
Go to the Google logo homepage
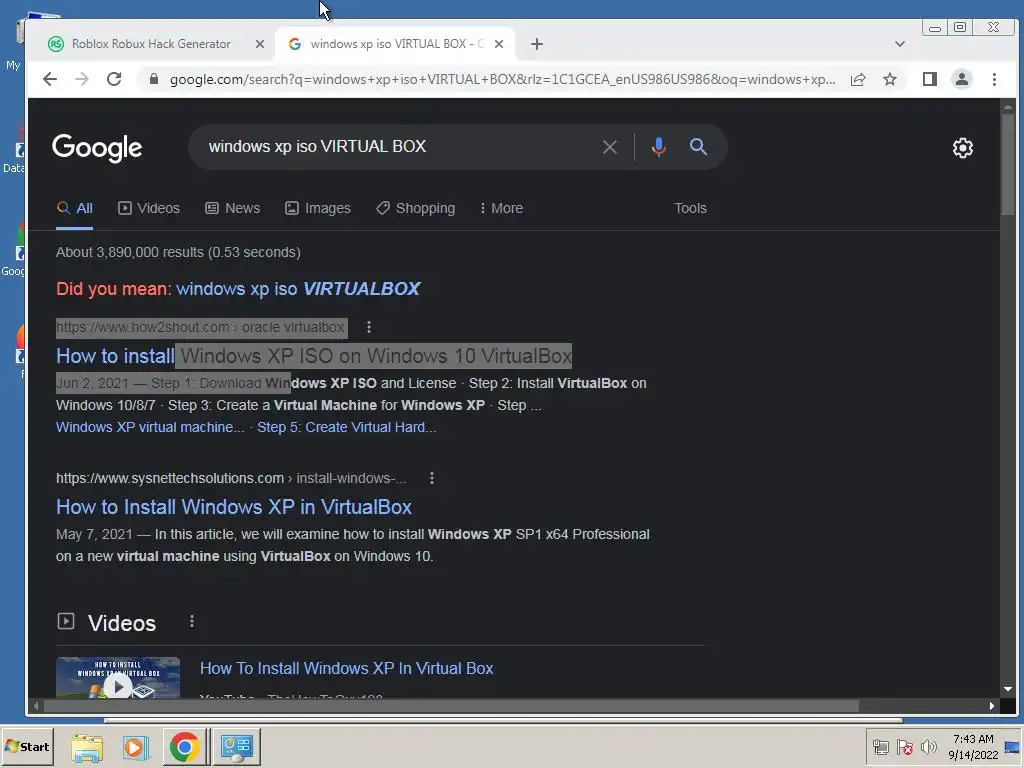pos(97,148)
